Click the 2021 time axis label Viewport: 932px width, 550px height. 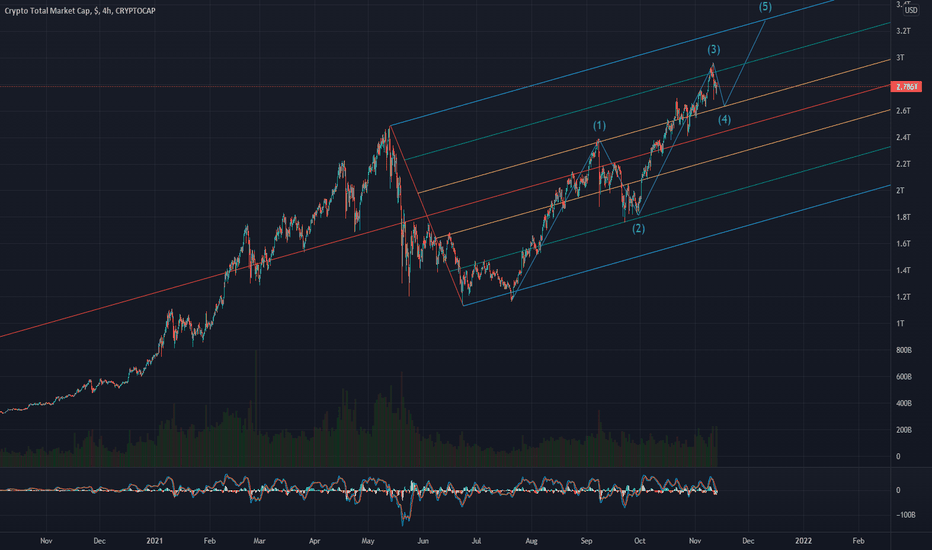point(155,541)
